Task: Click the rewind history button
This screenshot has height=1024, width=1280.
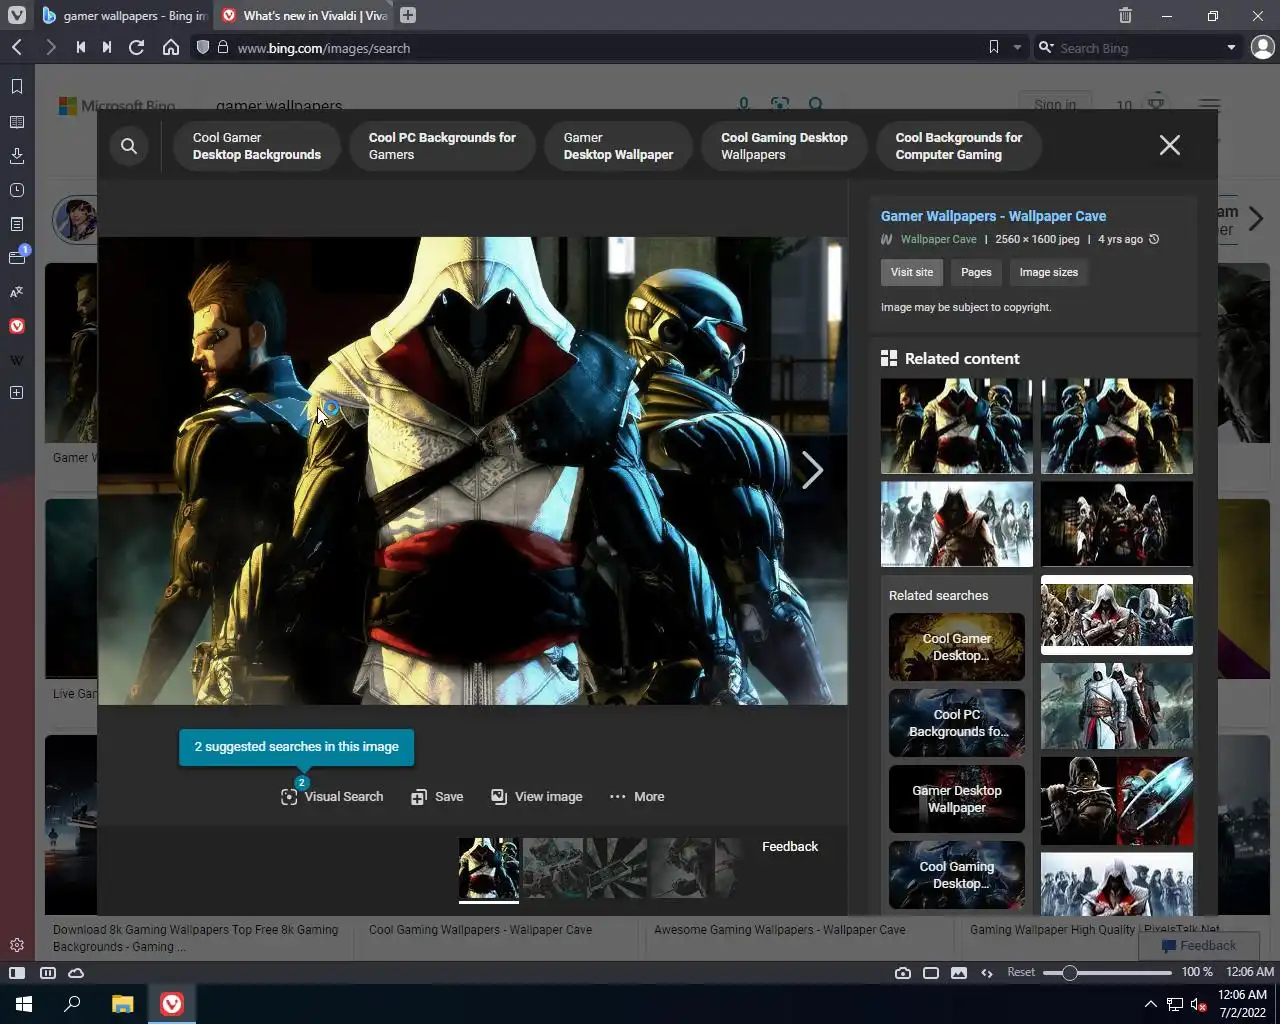Action: pyautogui.click(x=81, y=47)
